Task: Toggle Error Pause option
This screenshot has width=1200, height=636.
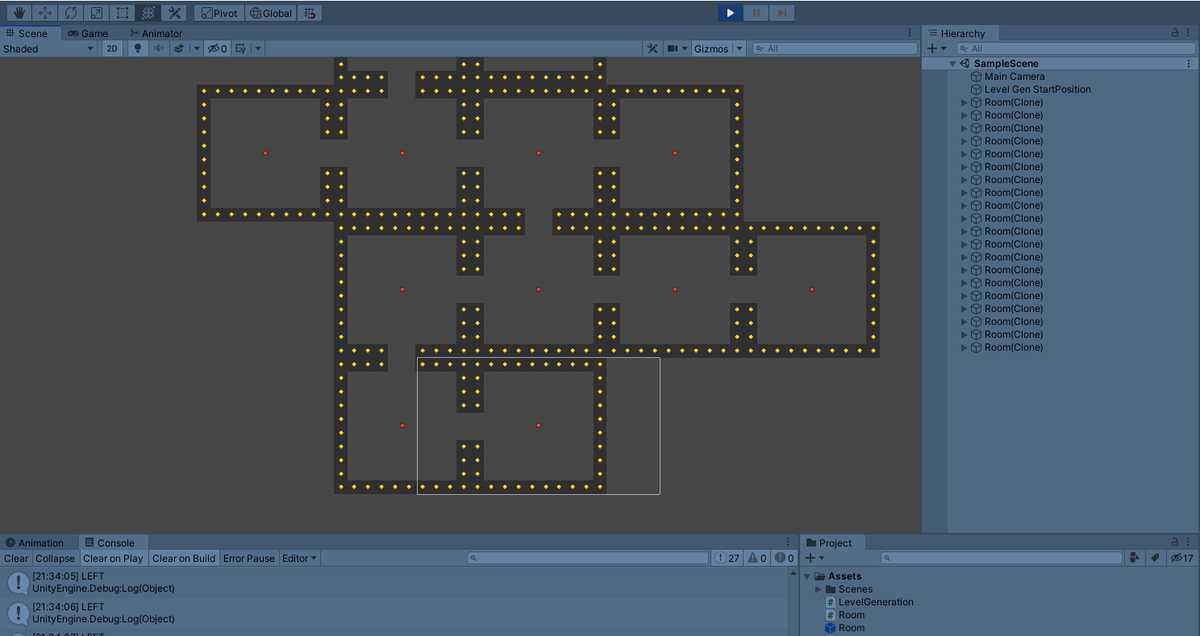Action: point(249,558)
